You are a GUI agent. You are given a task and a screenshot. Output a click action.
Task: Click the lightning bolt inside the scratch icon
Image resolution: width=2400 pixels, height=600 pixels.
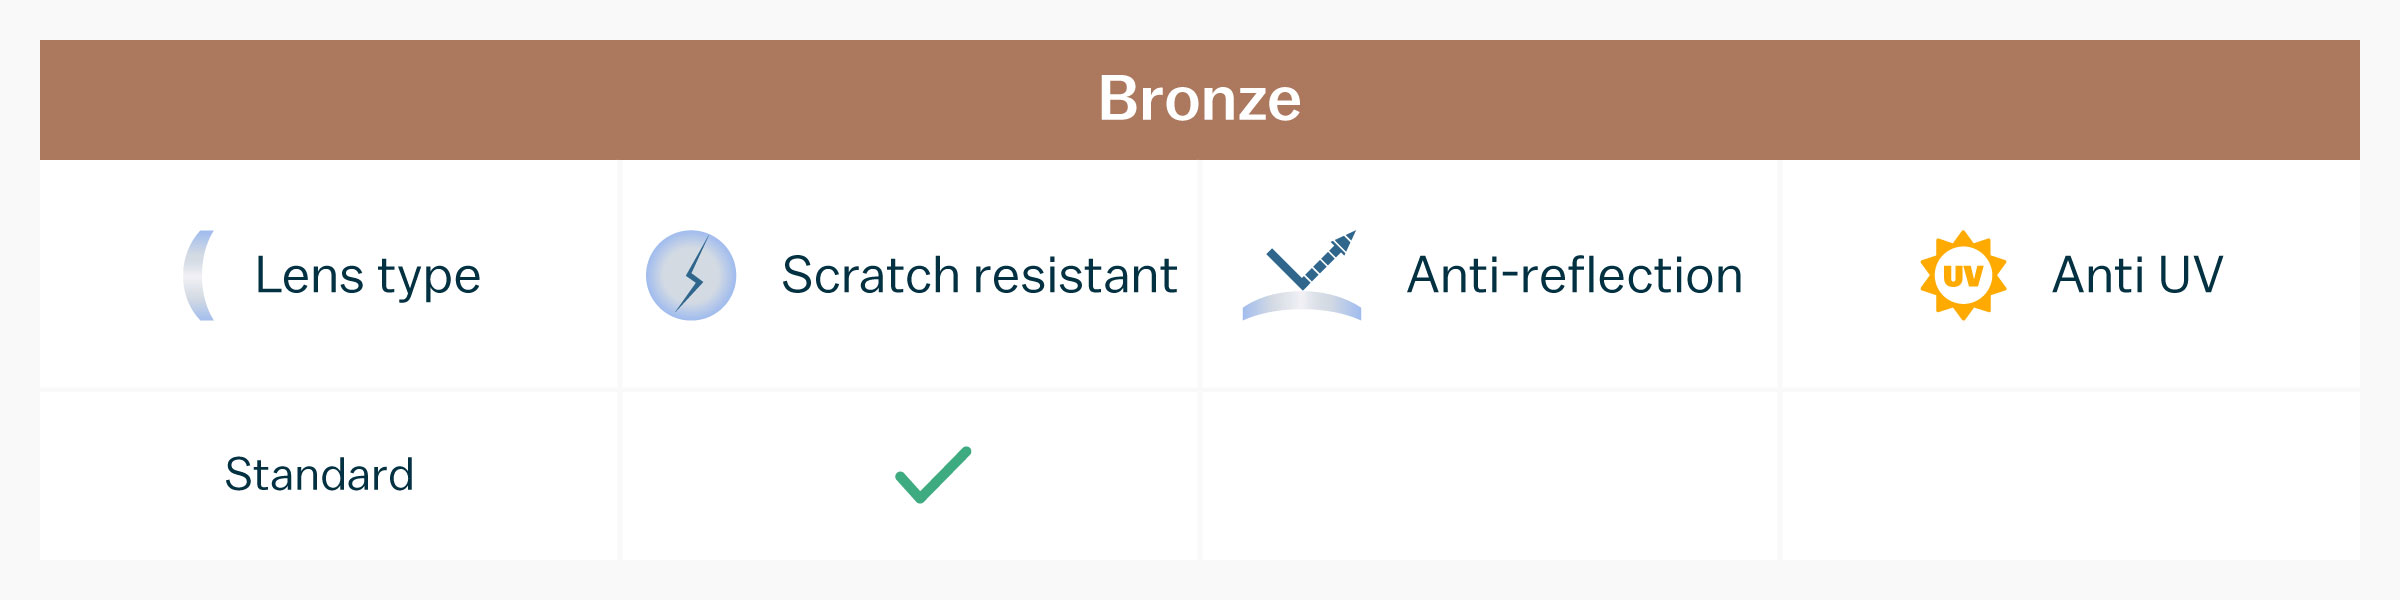694,275
